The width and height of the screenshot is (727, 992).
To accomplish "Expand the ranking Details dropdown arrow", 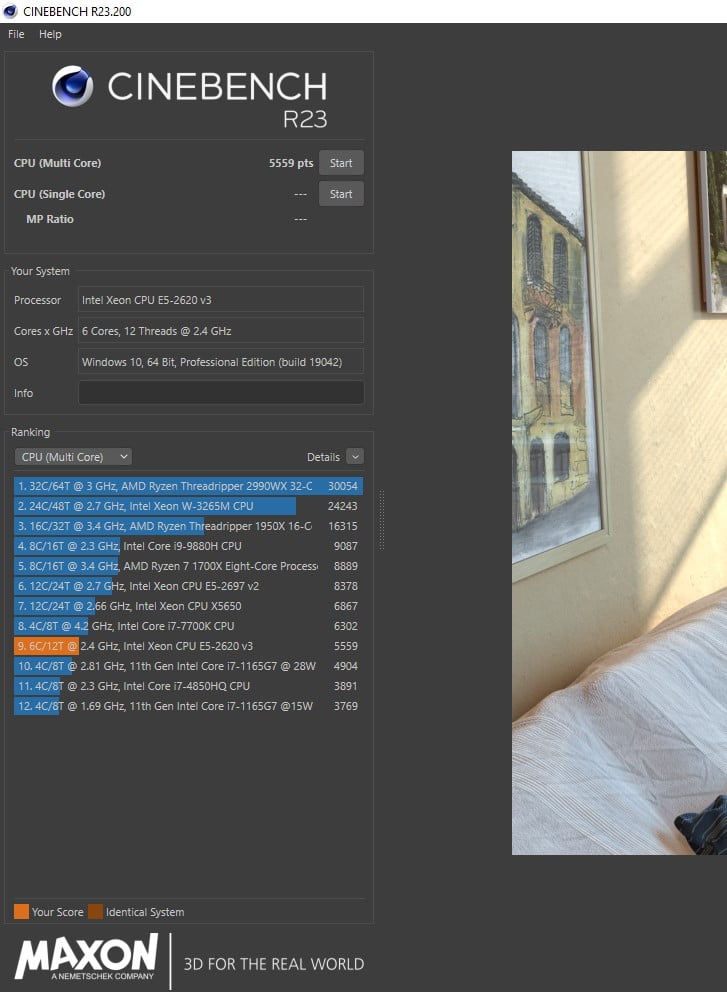I will point(355,457).
